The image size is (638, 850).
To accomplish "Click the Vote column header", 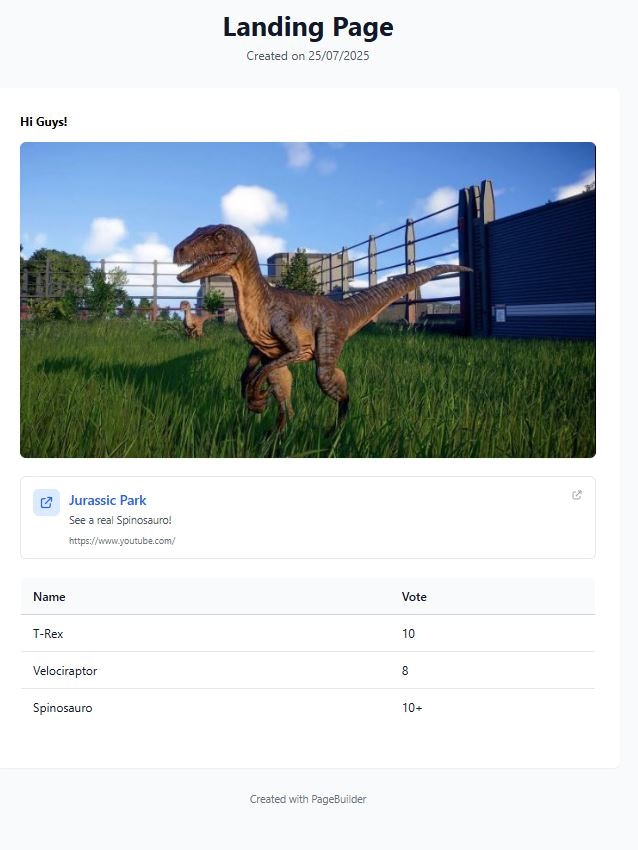I will tap(414, 596).
